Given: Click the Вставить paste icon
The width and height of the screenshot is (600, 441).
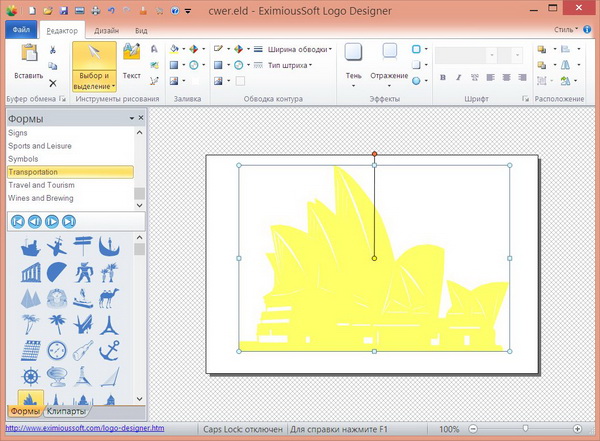Looking at the screenshot, I should click(x=29, y=53).
